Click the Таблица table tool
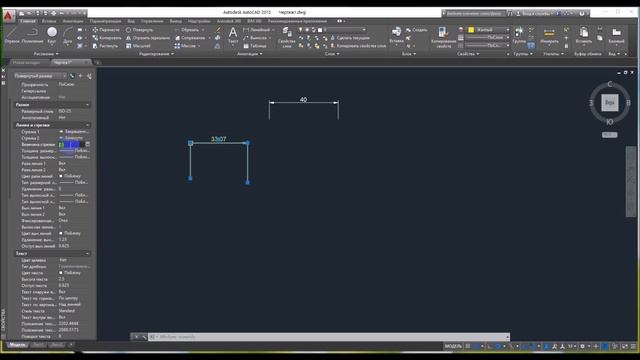640x360 pixels. pyautogui.click(x=255, y=46)
